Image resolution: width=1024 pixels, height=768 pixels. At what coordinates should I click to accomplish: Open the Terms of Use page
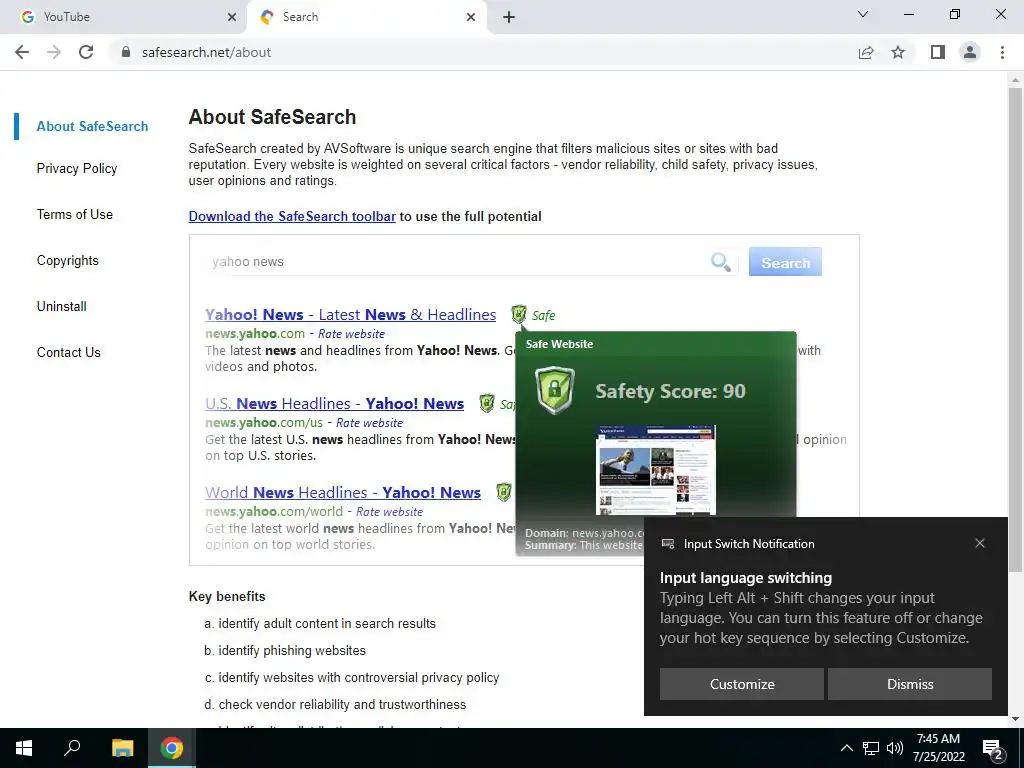74,214
